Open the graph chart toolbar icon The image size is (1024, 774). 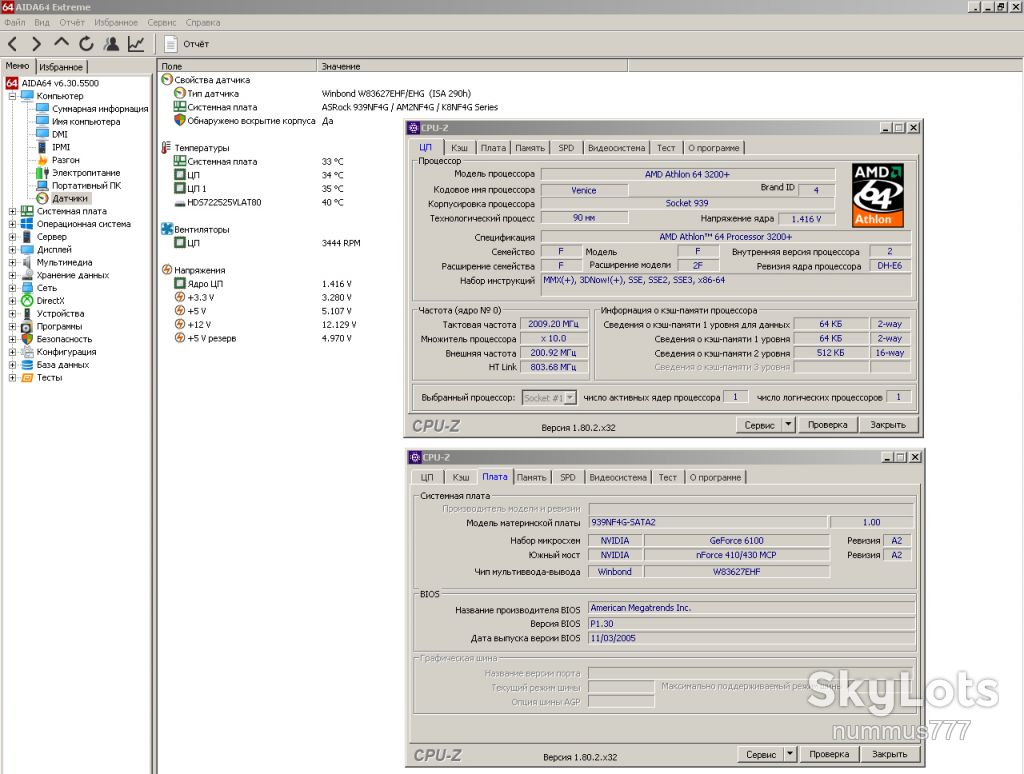tap(136, 44)
